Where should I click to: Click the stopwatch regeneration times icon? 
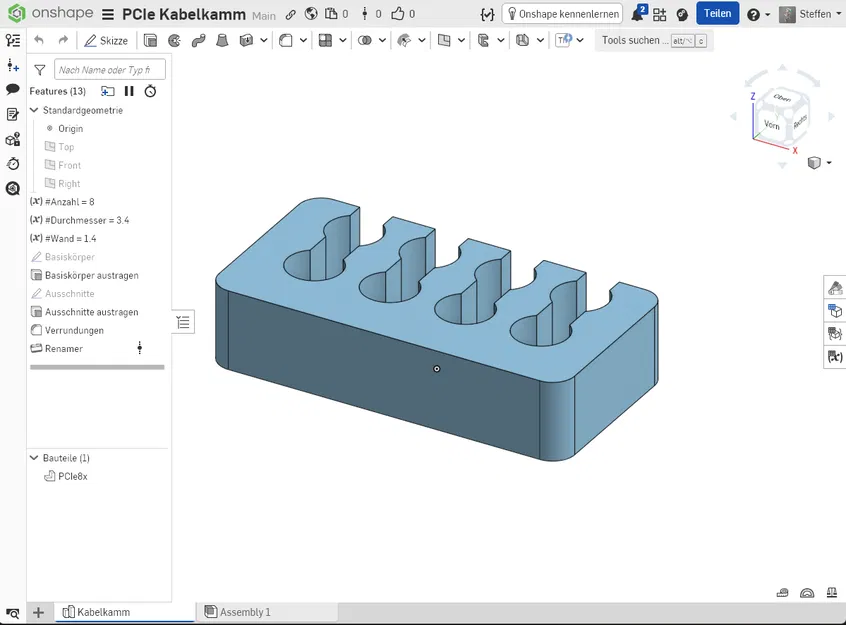coord(150,91)
